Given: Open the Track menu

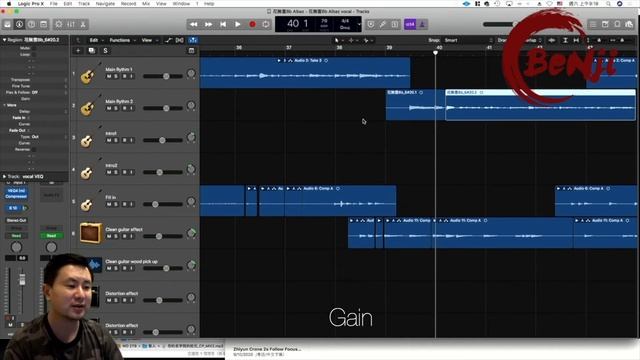Looking at the screenshot, I should coord(84,4).
